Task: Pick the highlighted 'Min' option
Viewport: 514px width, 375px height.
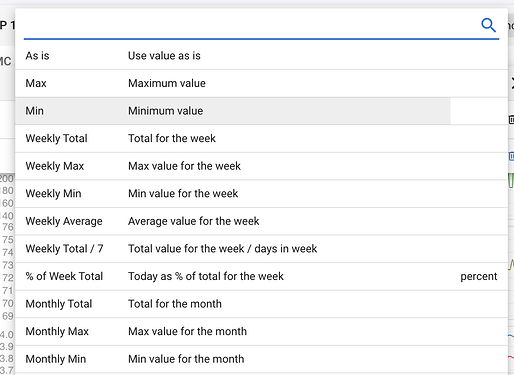Action: 261,111
